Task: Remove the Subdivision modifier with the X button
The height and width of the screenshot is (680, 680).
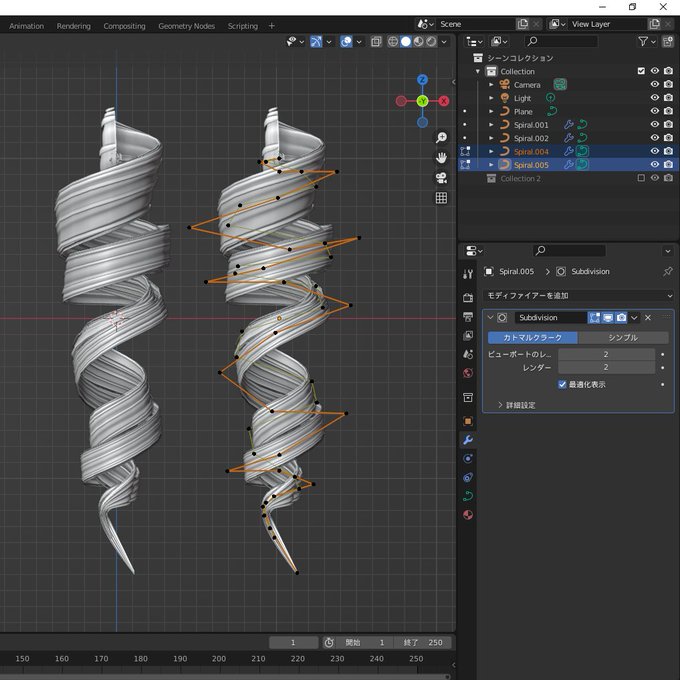Action: coord(648,317)
